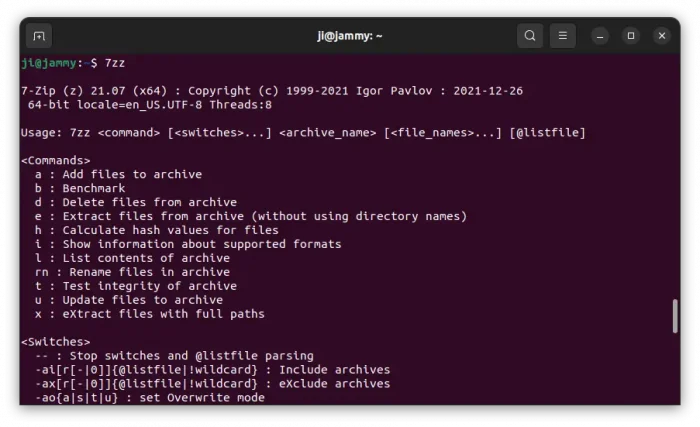This screenshot has width=700, height=427.
Task: Click the window title ji@jammy: ~
Action: coord(349,36)
